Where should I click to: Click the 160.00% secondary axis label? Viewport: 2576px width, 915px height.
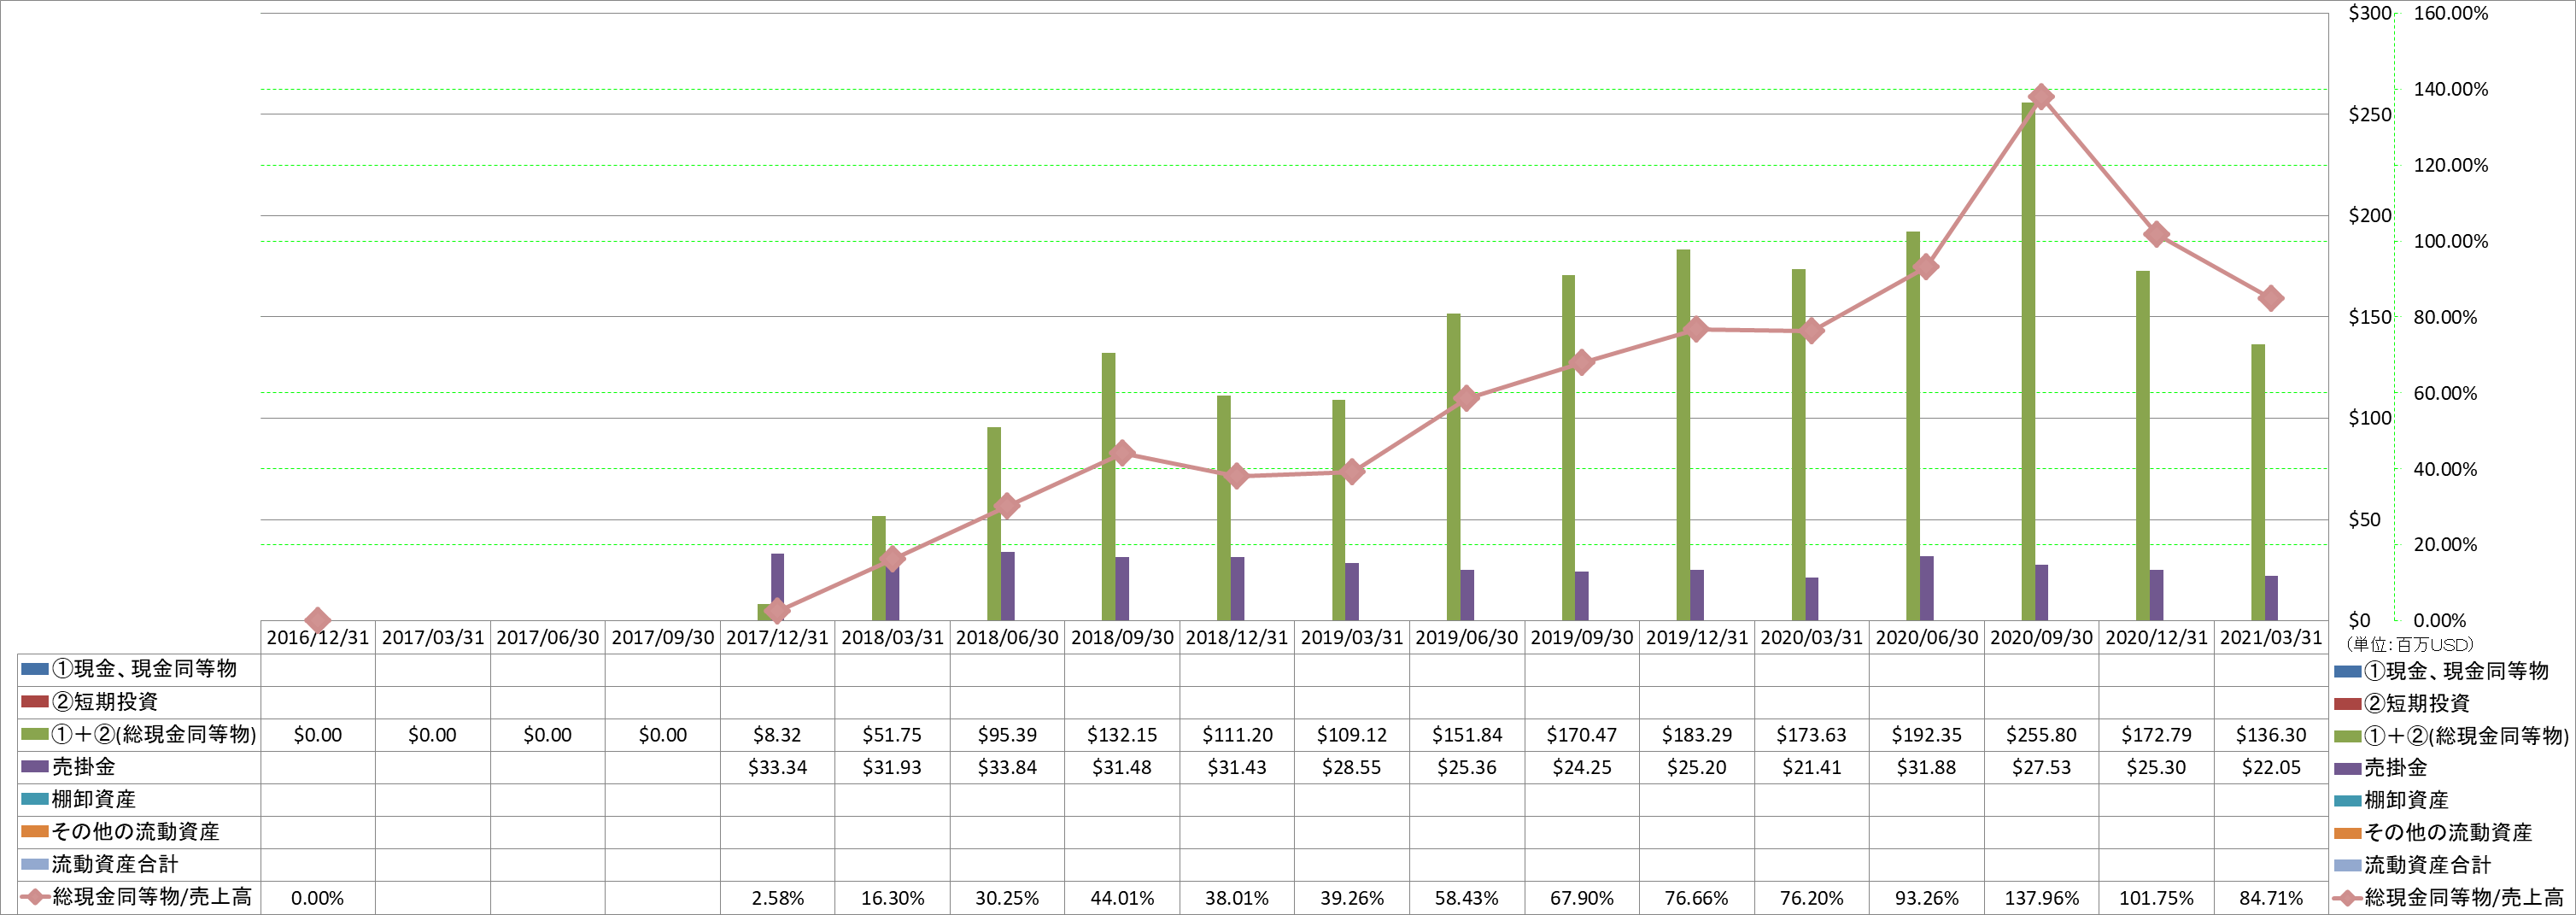[2451, 13]
